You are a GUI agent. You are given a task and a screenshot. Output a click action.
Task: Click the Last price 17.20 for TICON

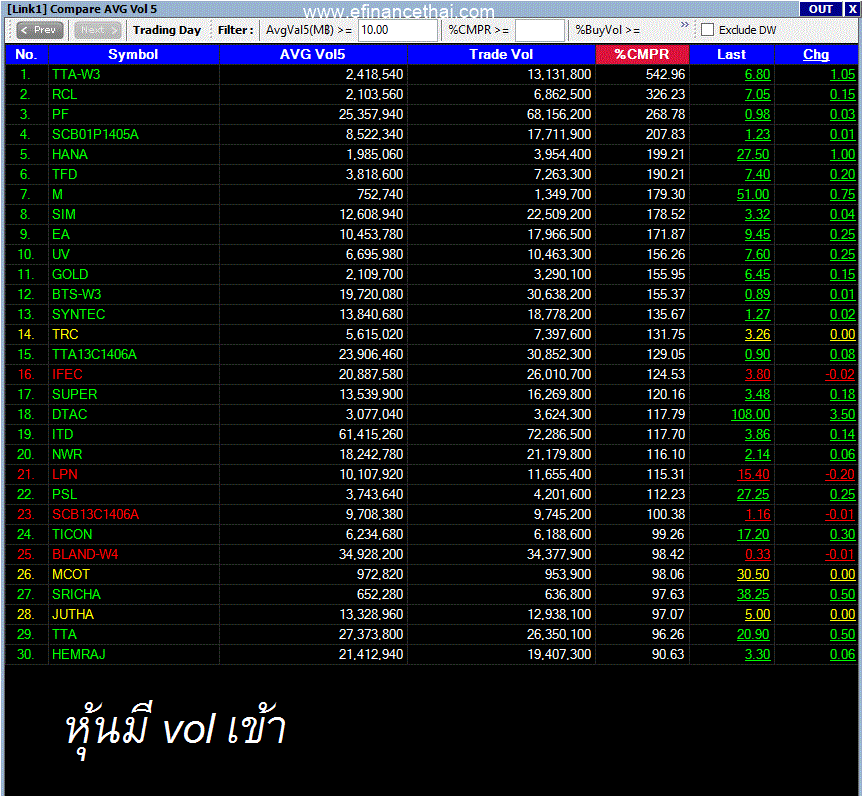coord(753,535)
